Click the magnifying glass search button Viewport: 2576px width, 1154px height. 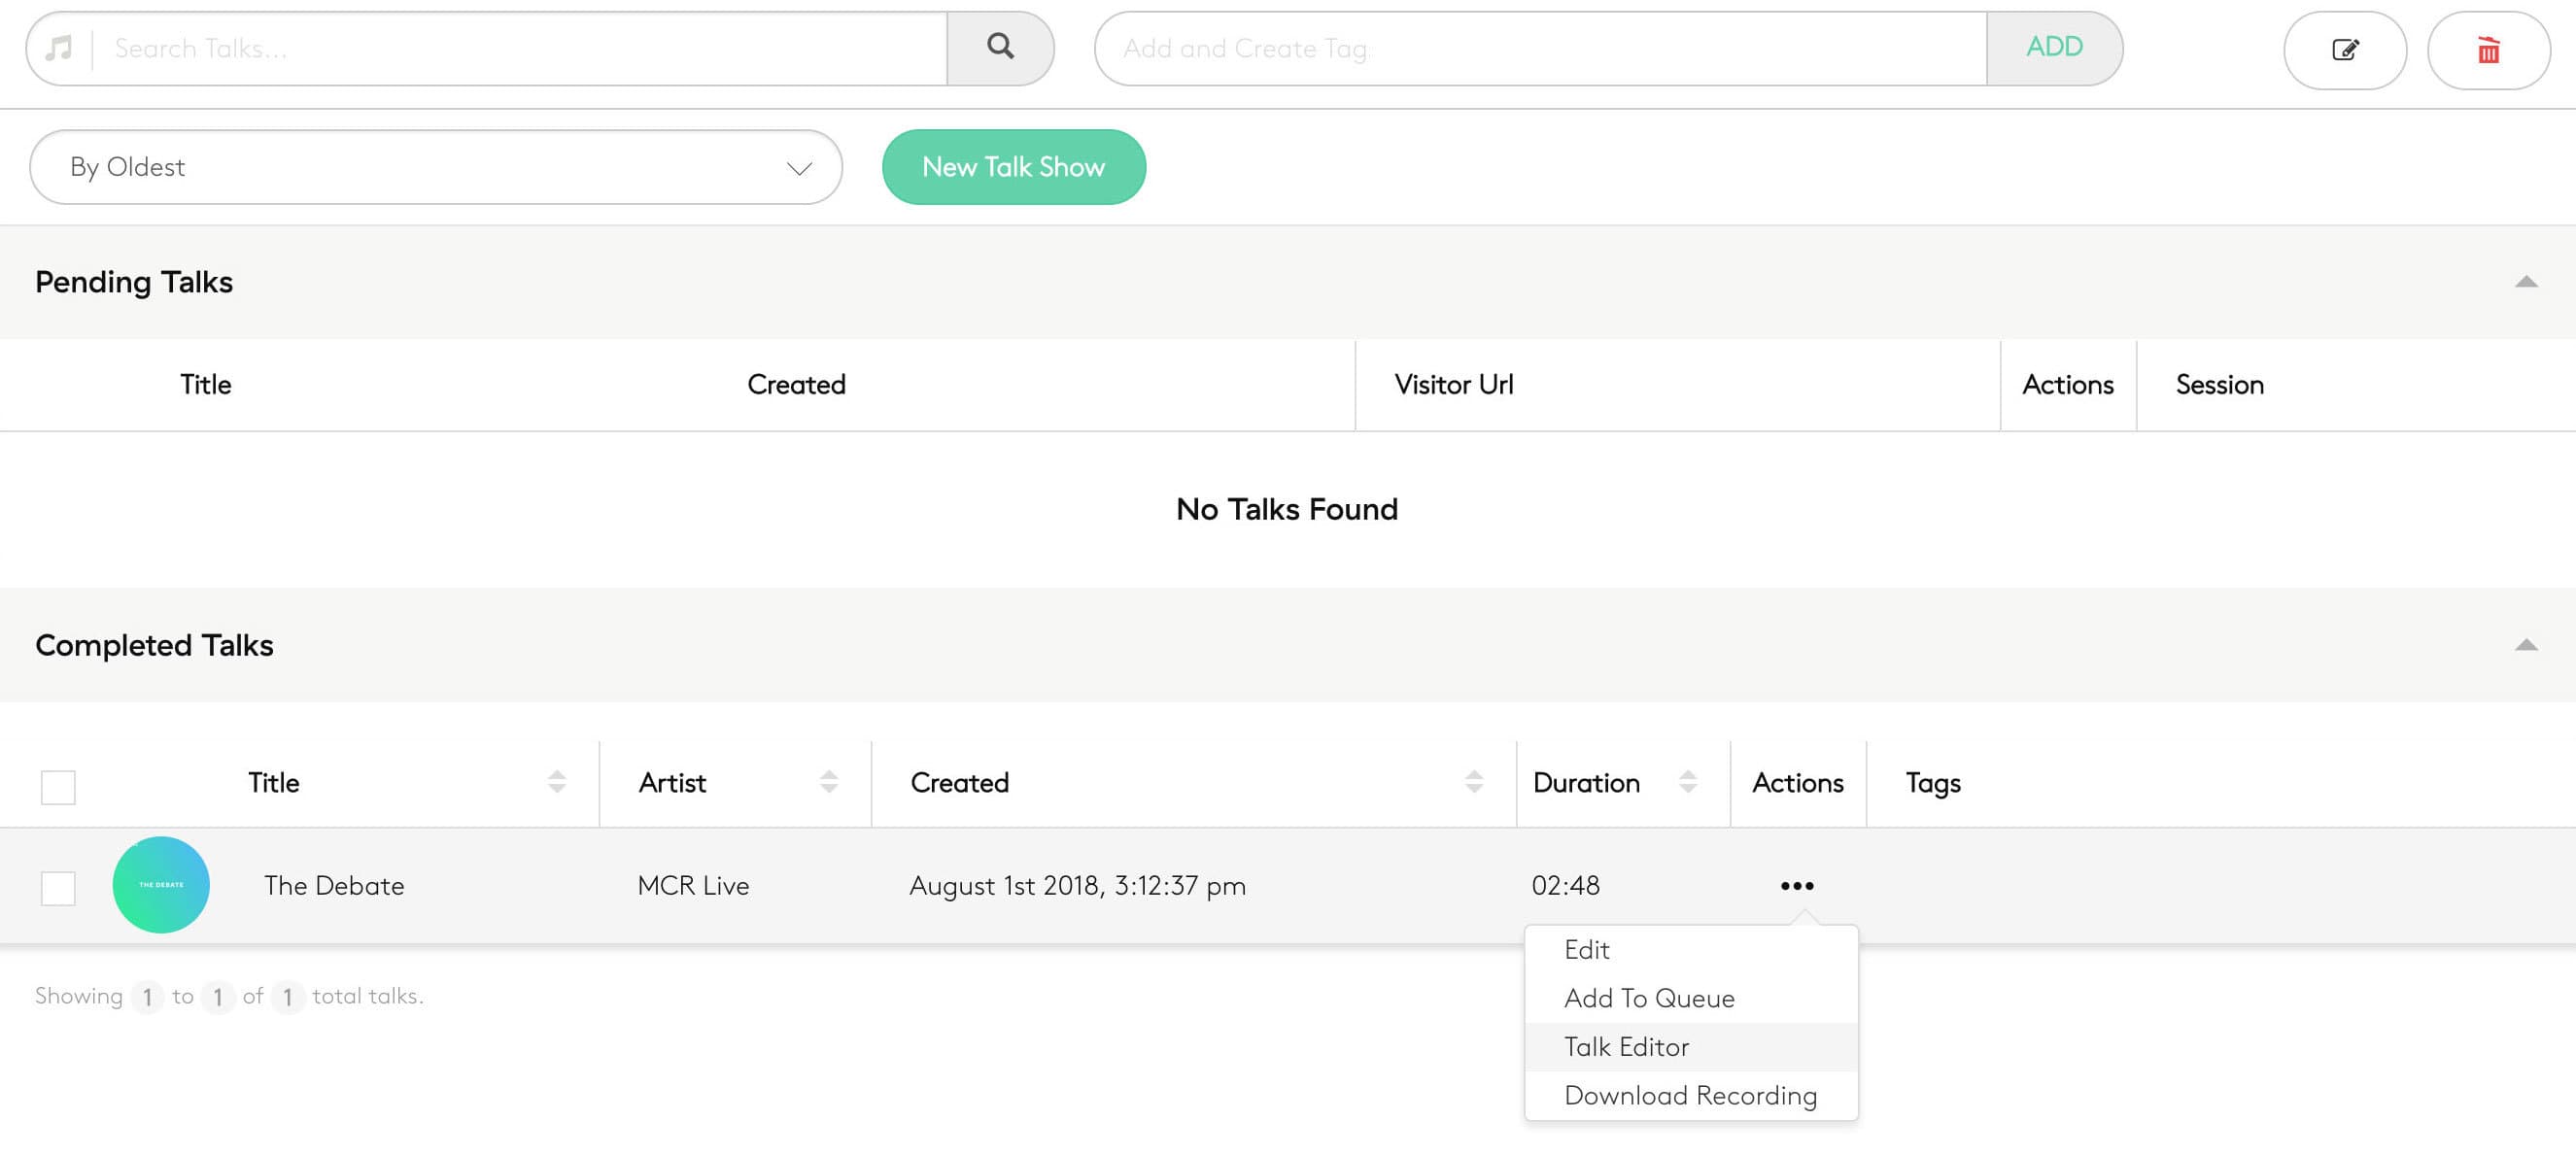(x=1000, y=47)
